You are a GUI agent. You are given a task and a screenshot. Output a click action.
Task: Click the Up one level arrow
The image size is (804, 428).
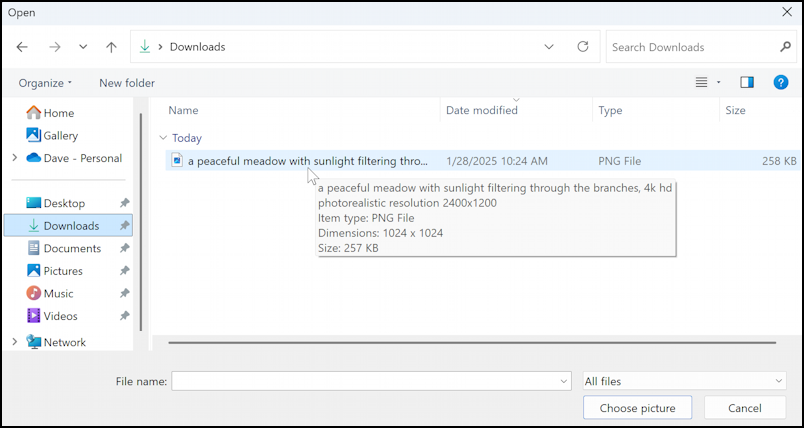pyautogui.click(x=111, y=47)
